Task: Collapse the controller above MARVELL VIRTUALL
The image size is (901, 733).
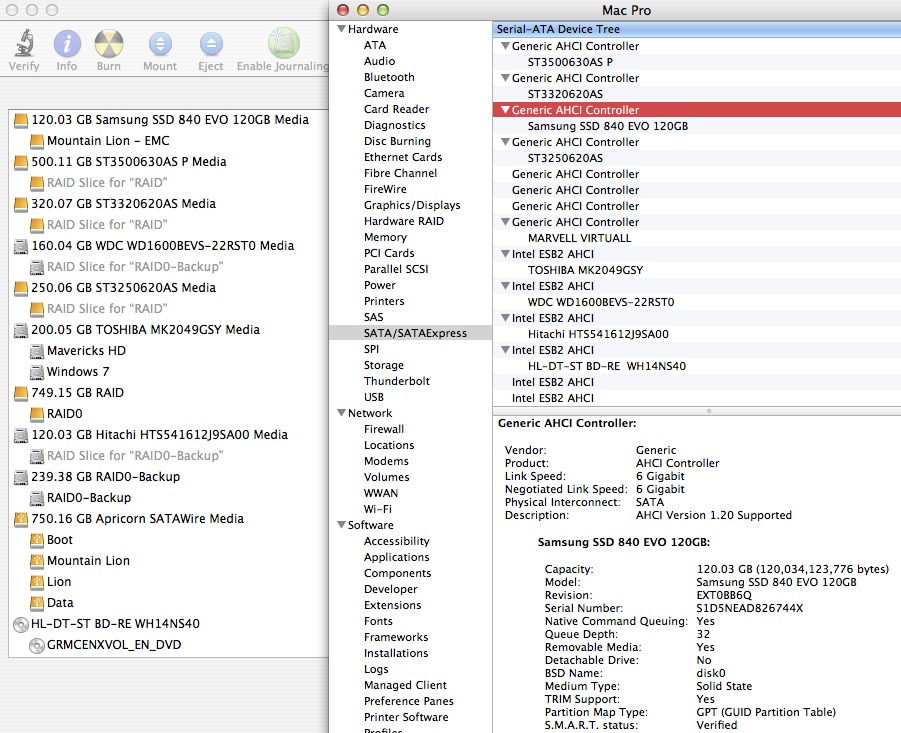Action: [x=505, y=221]
